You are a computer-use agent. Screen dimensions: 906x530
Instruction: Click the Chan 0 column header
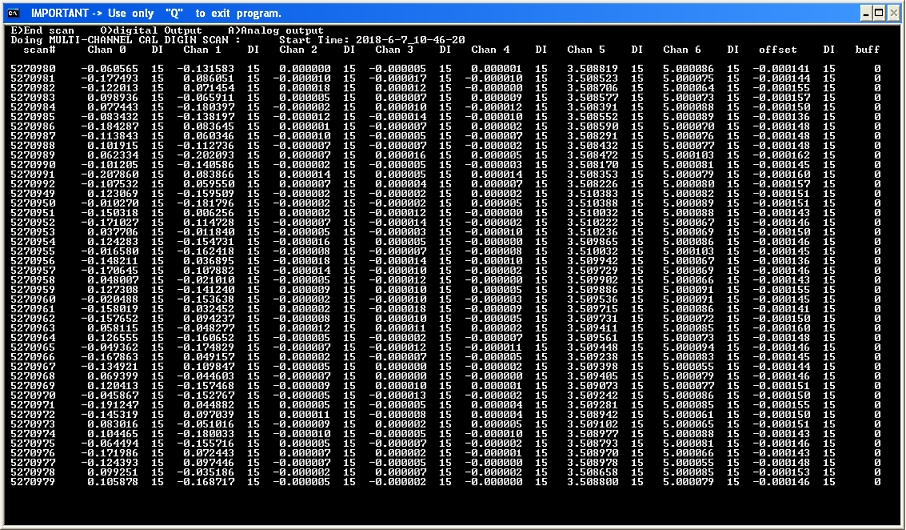(106, 50)
